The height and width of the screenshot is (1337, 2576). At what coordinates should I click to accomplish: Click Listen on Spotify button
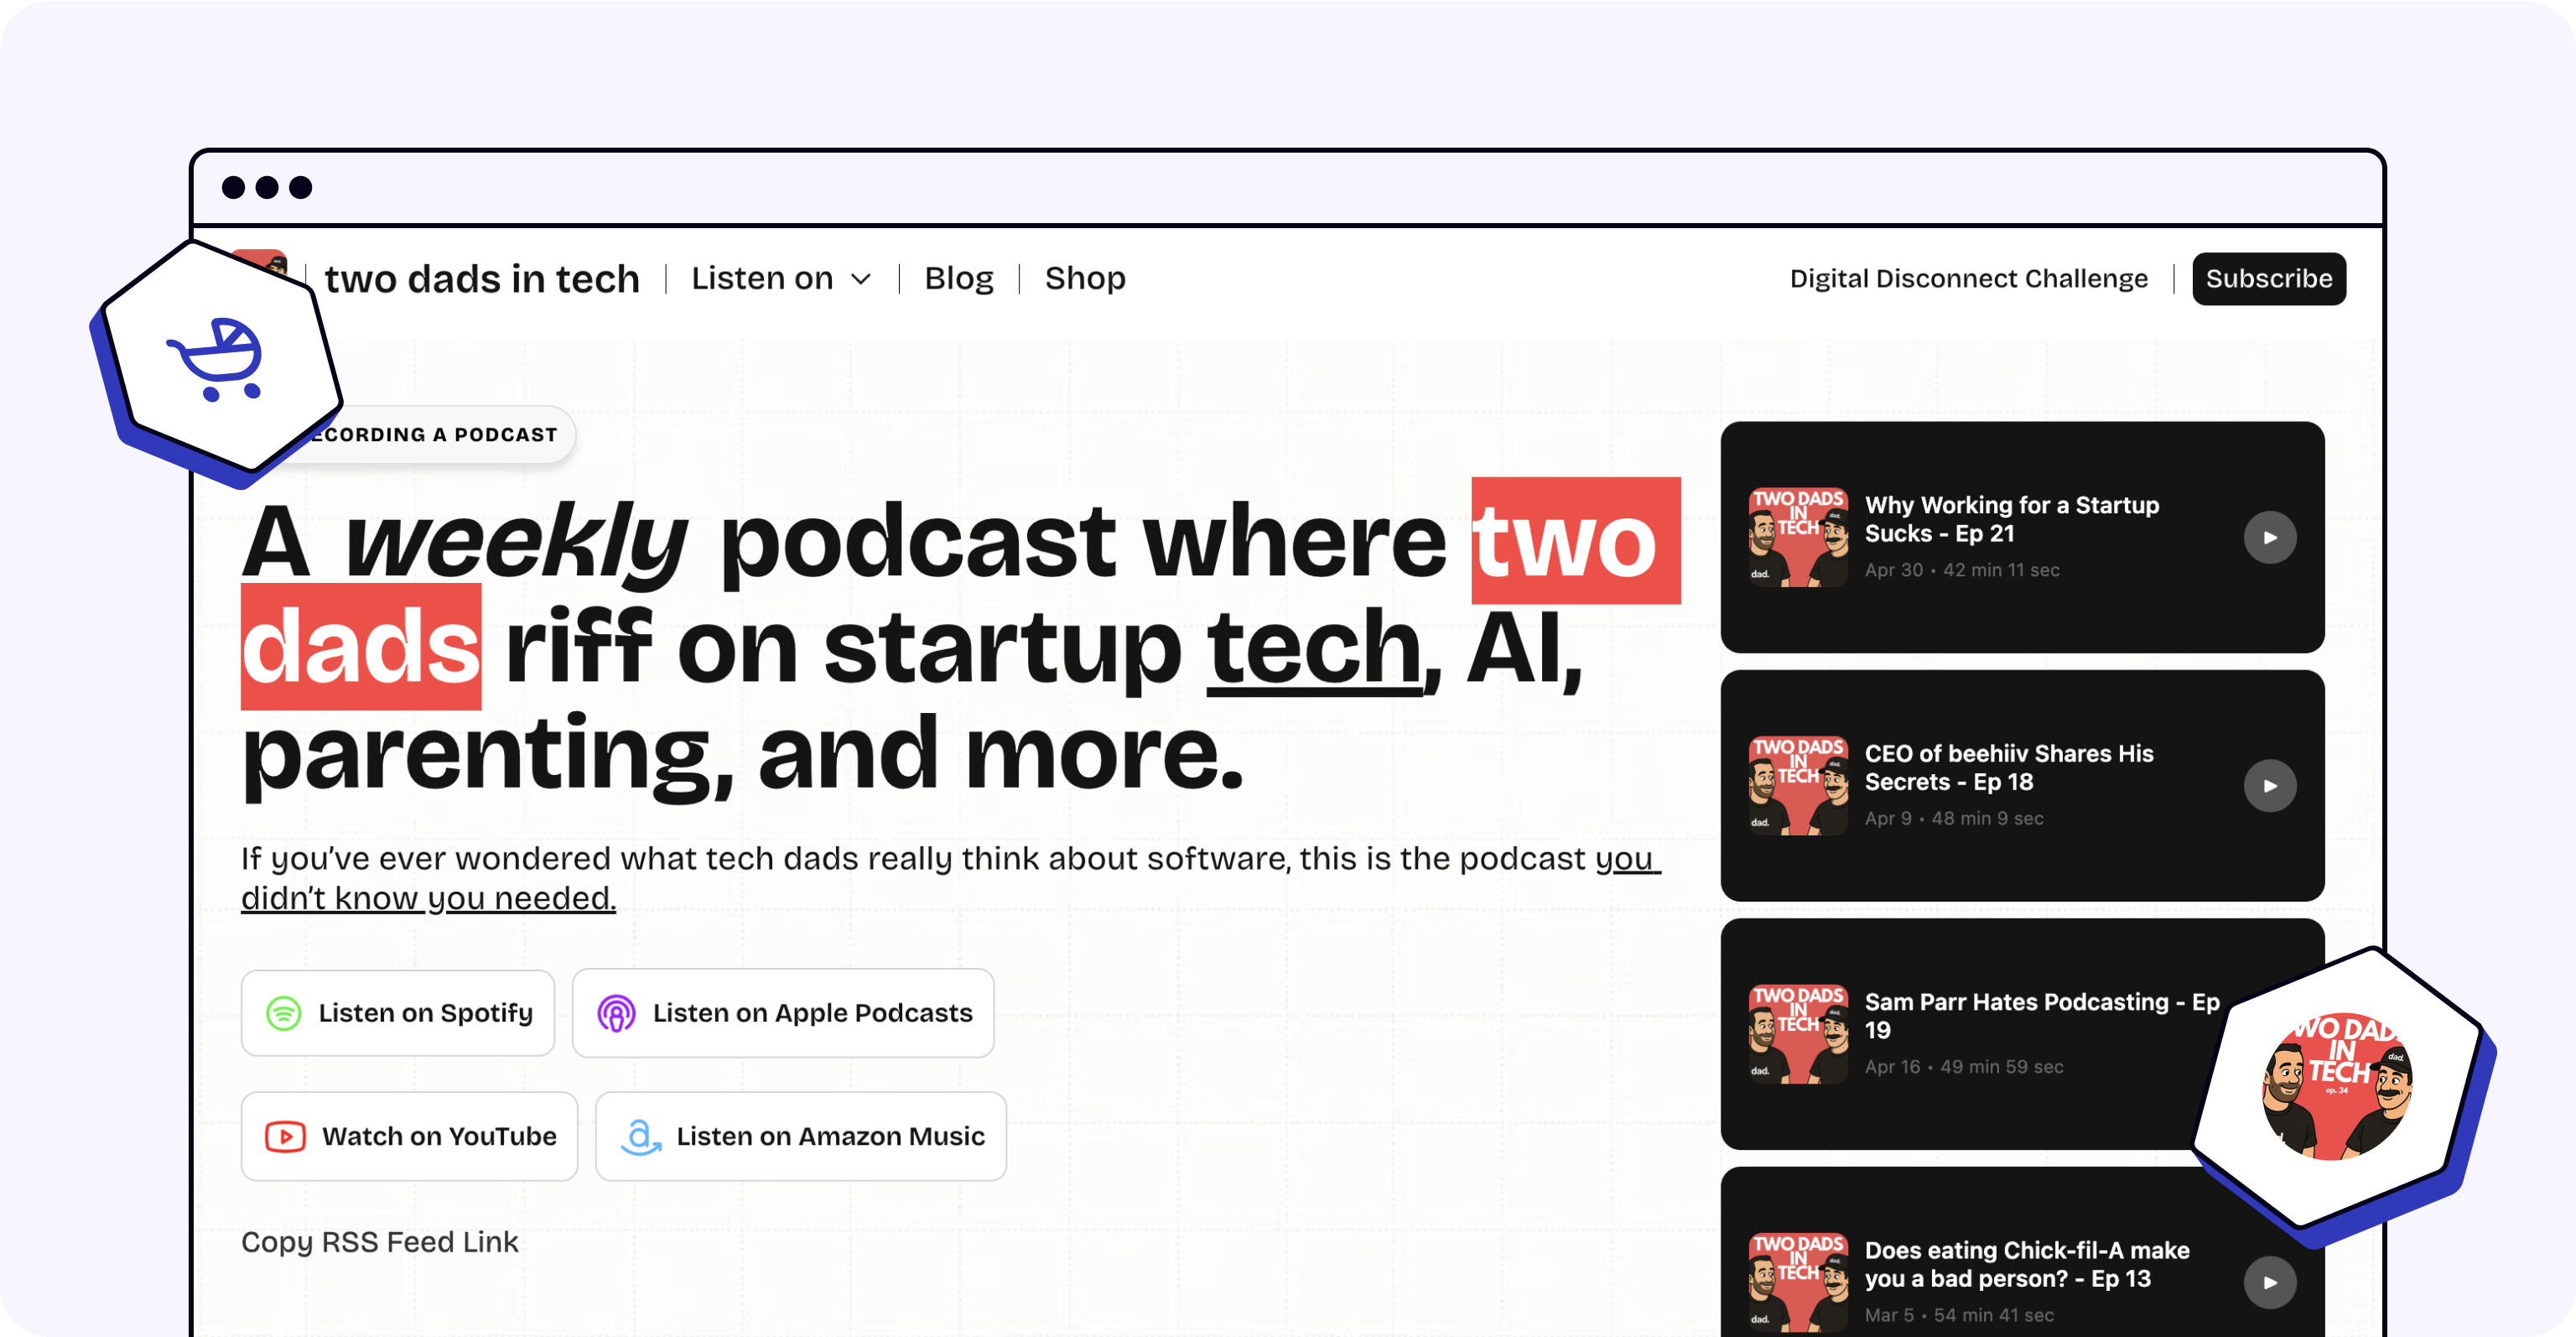pyautogui.click(x=398, y=1012)
